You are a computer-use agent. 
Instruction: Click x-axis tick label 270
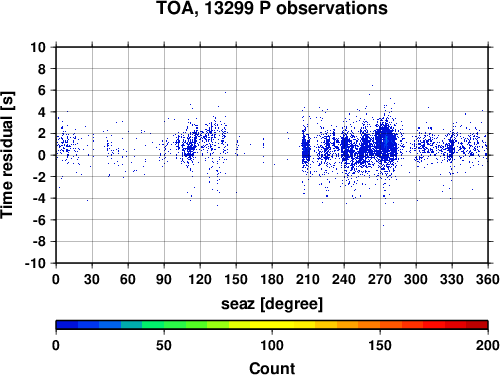pyautogui.click(x=380, y=279)
